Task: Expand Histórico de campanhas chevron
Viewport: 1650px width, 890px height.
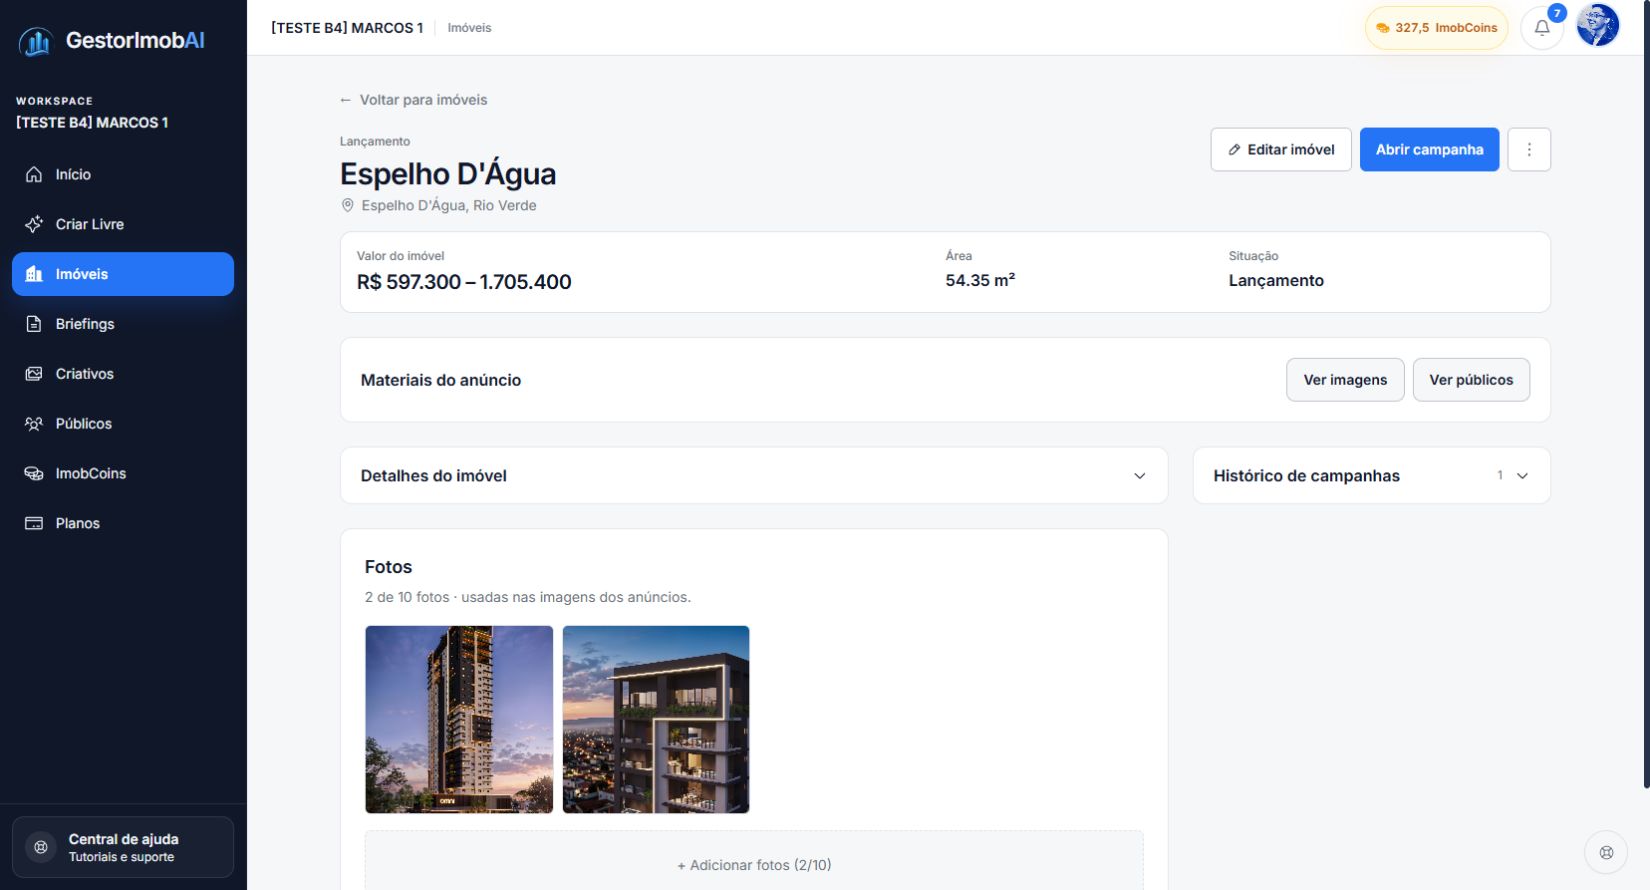Action: 1522,476
